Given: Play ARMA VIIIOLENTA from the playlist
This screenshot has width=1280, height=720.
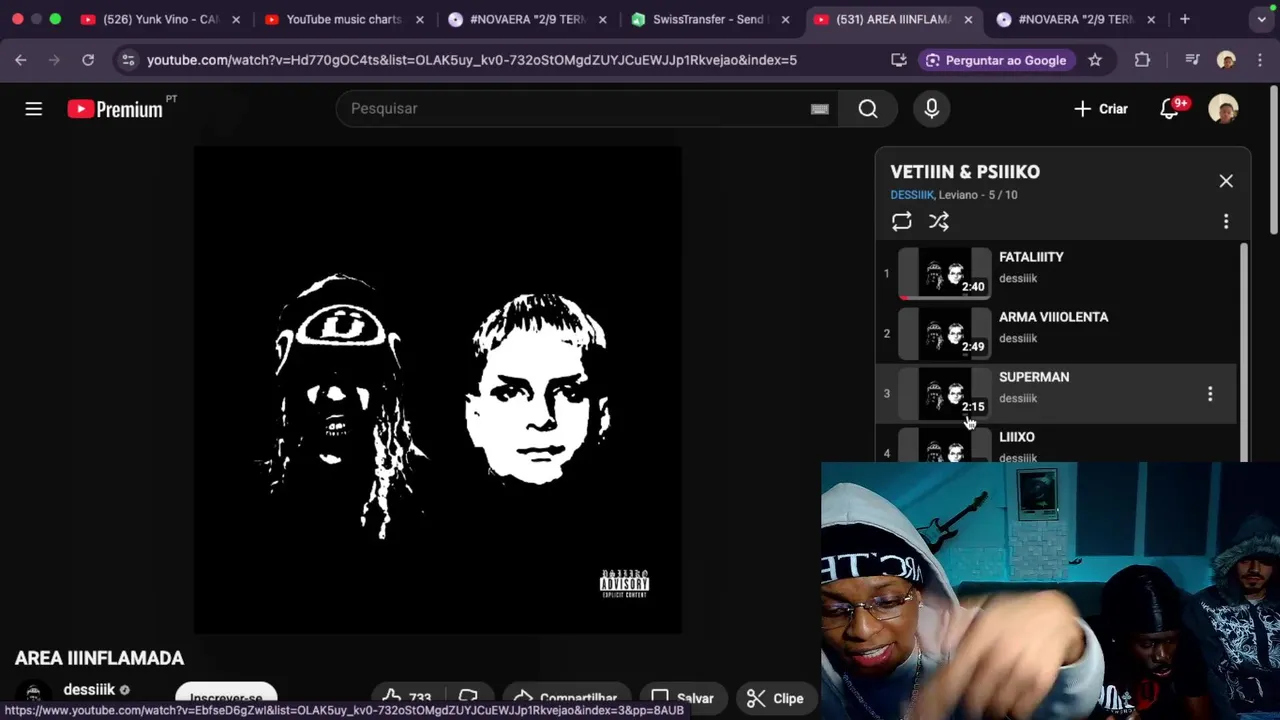Looking at the screenshot, I should click(1056, 332).
